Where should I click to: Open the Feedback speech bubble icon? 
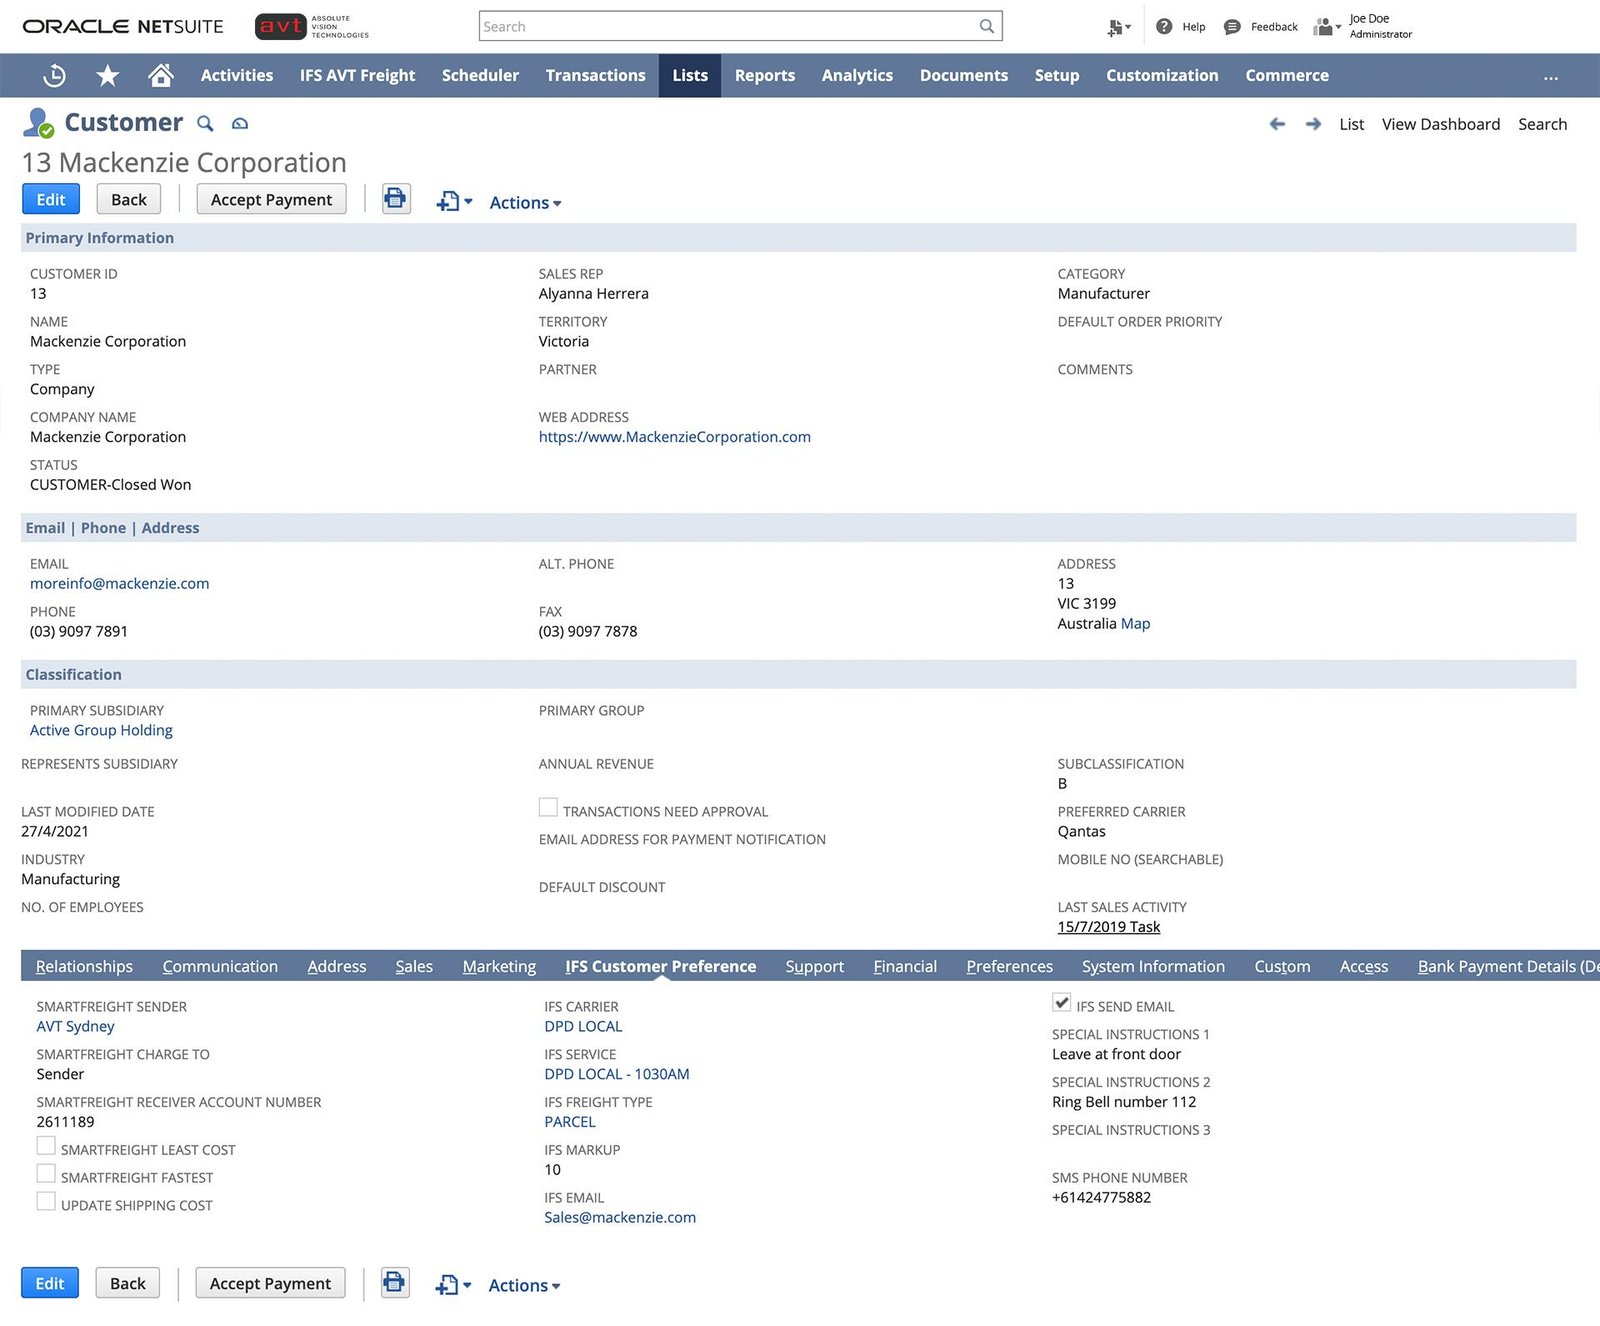click(1232, 27)
